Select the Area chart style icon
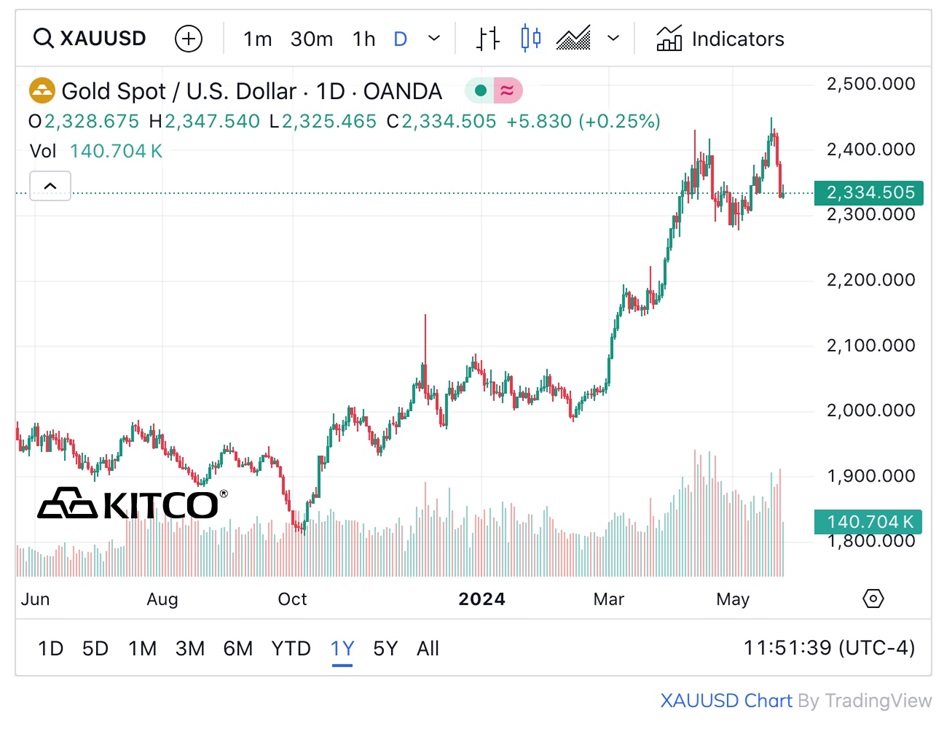944x729 pixels. tap(573, 39)
